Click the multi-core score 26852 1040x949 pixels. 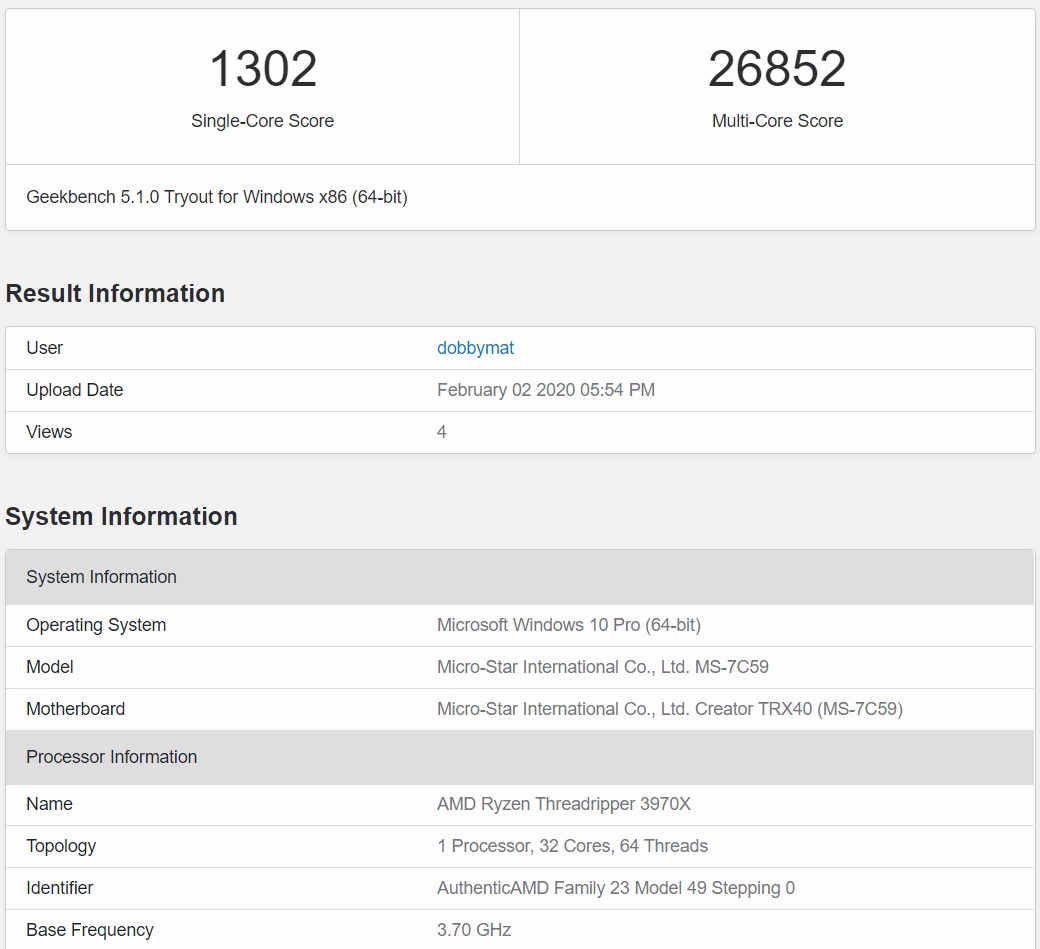point(777,69)
